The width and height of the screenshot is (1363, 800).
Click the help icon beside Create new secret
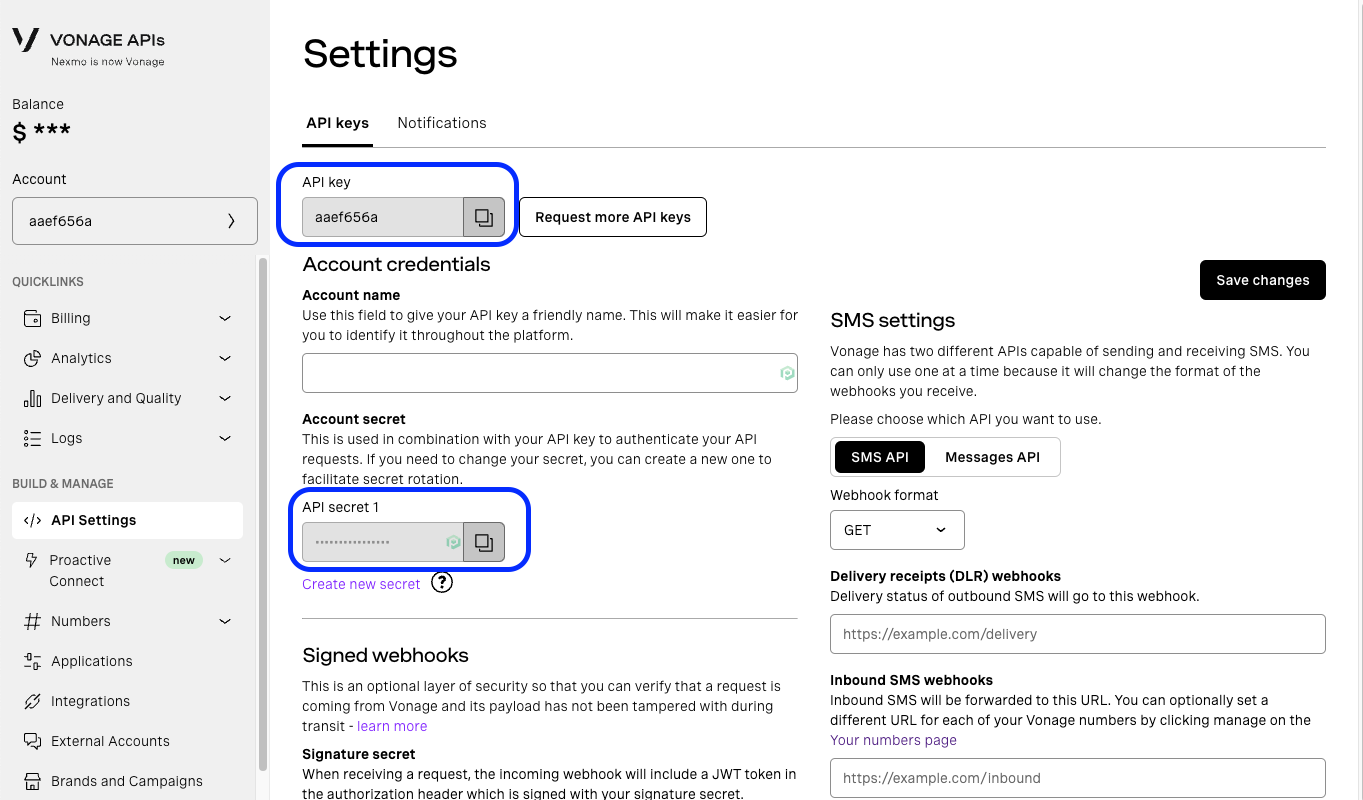click(x=442, y=582)
